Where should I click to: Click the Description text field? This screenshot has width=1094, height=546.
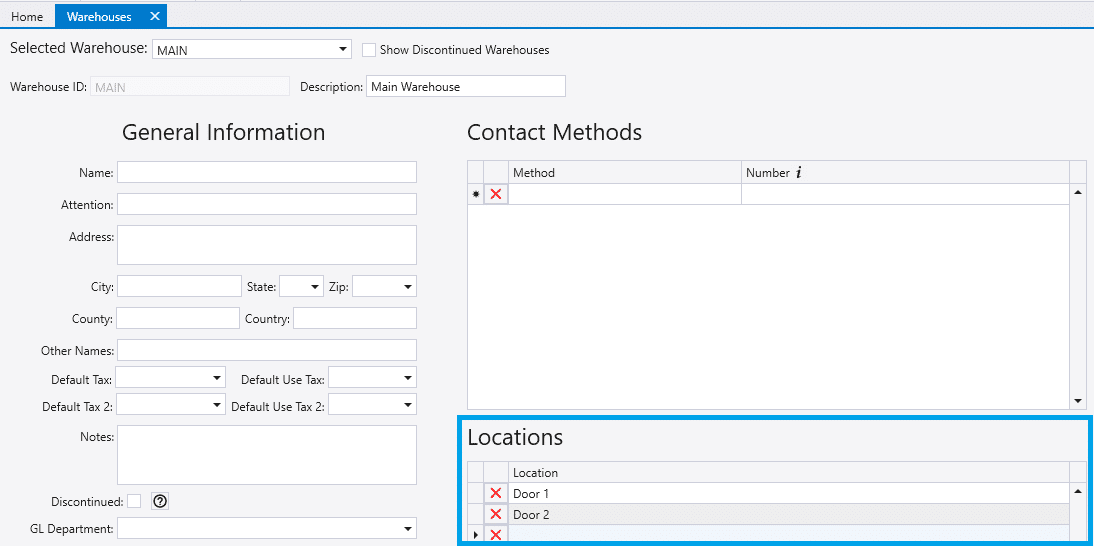click(466, 87)
